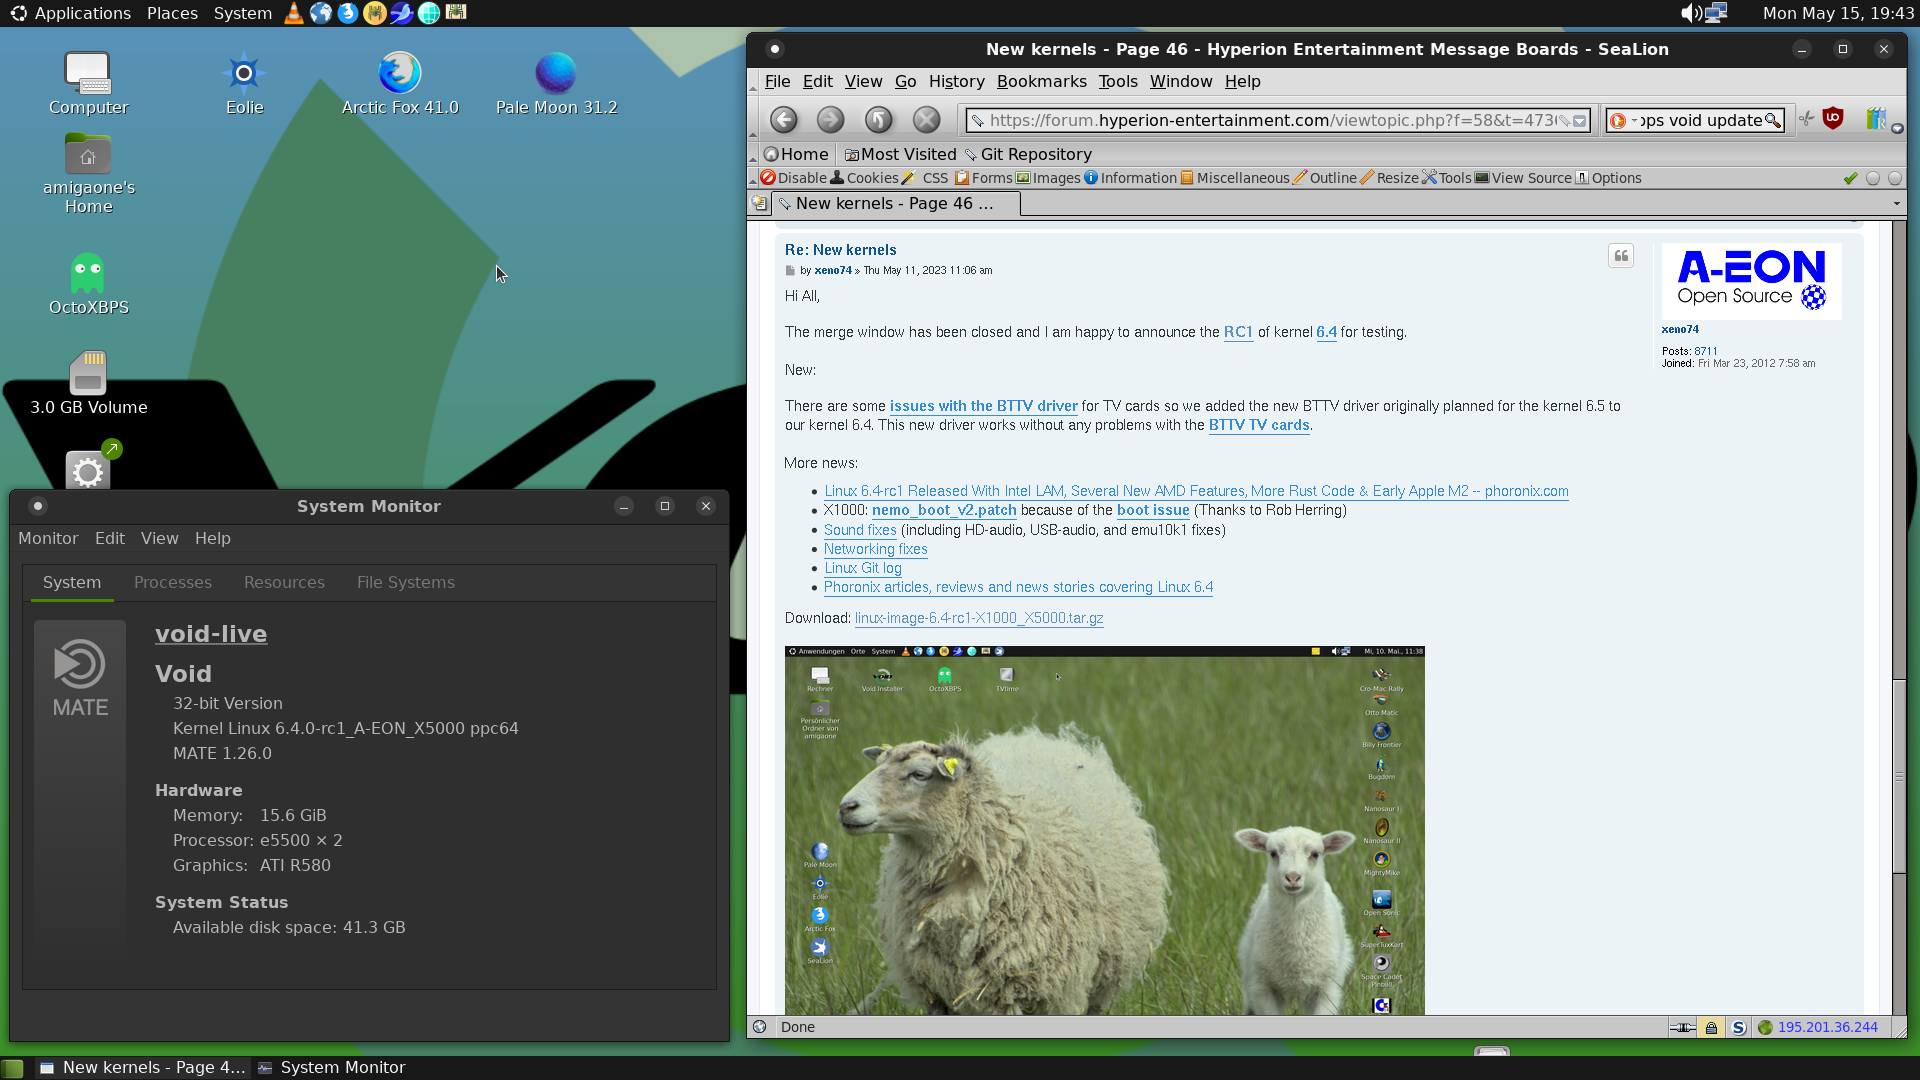
Task: Open the Sound fixes link
Action: point(860,530)
